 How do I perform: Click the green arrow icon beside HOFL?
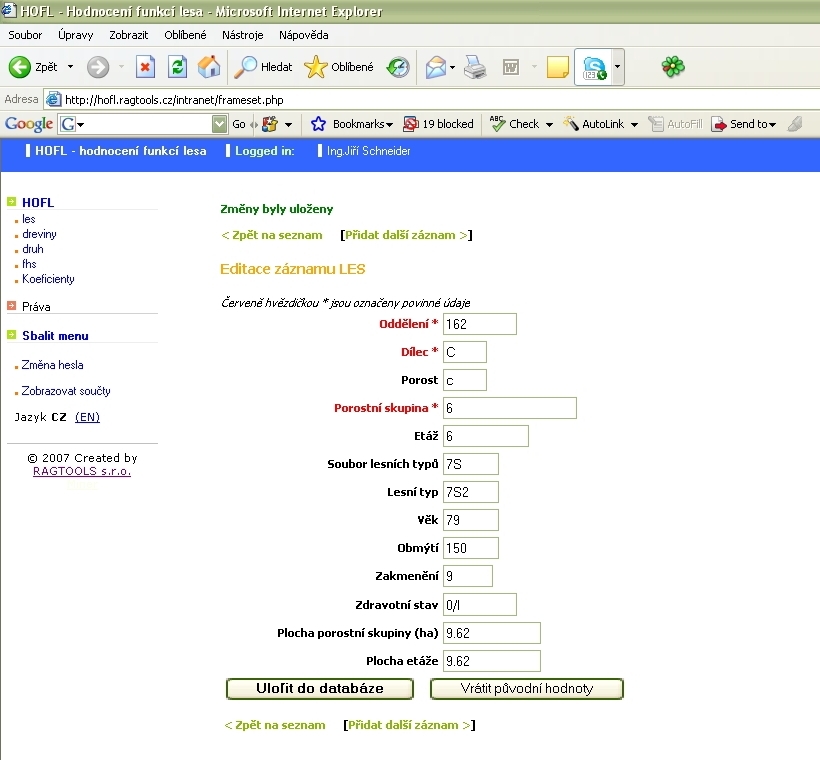12,201
